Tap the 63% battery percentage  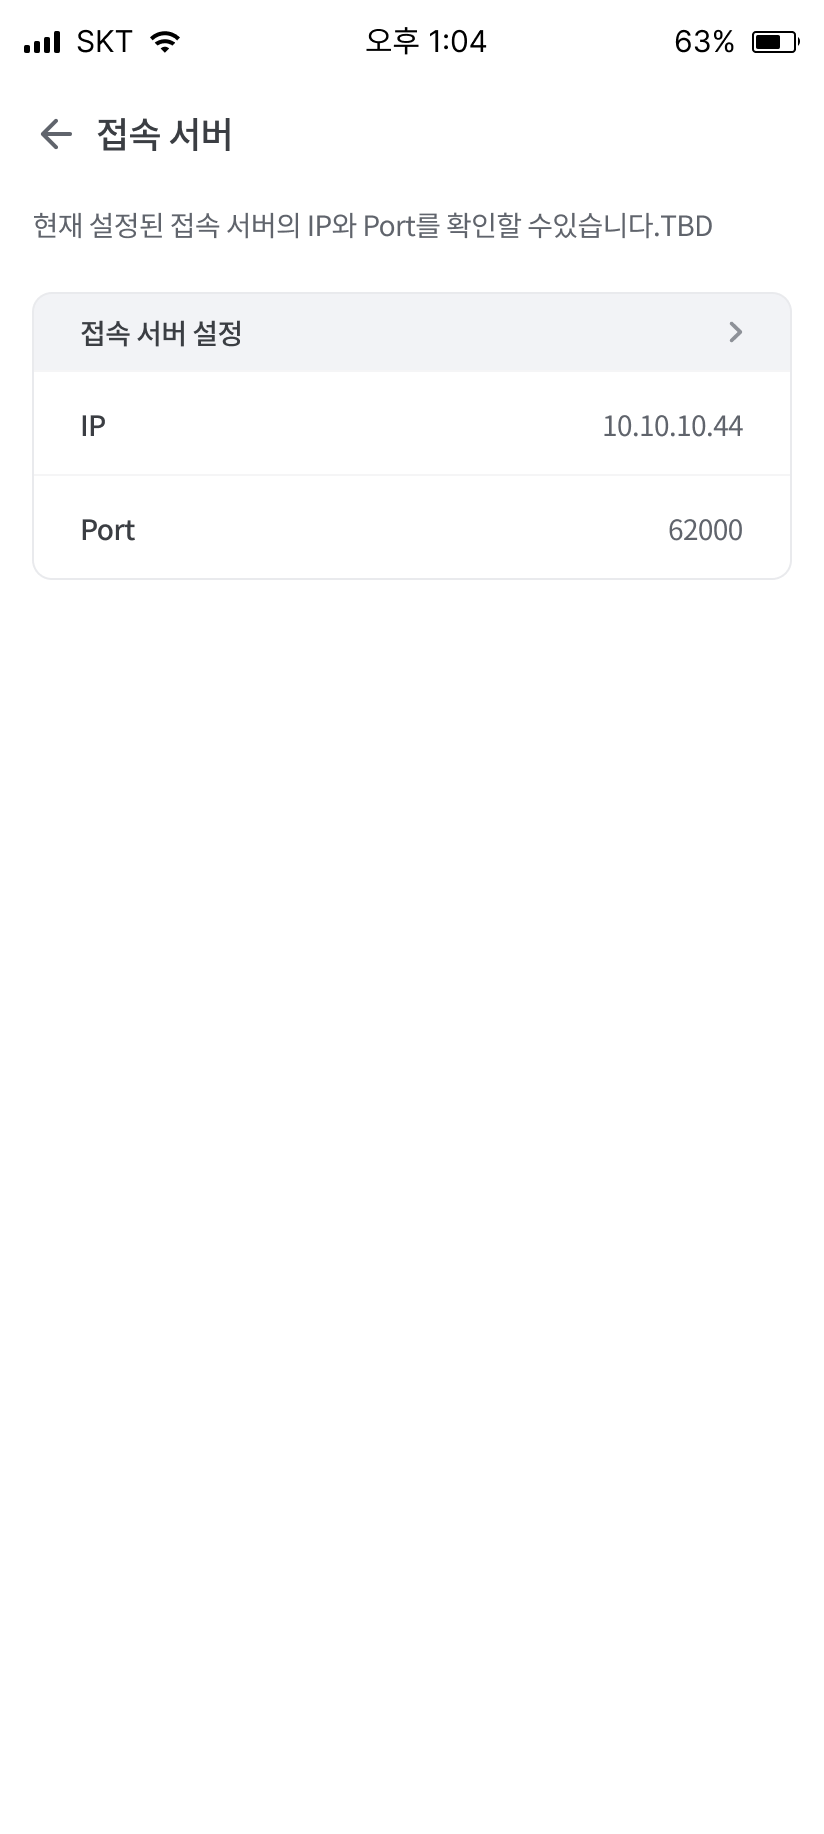tap(704, 42)
